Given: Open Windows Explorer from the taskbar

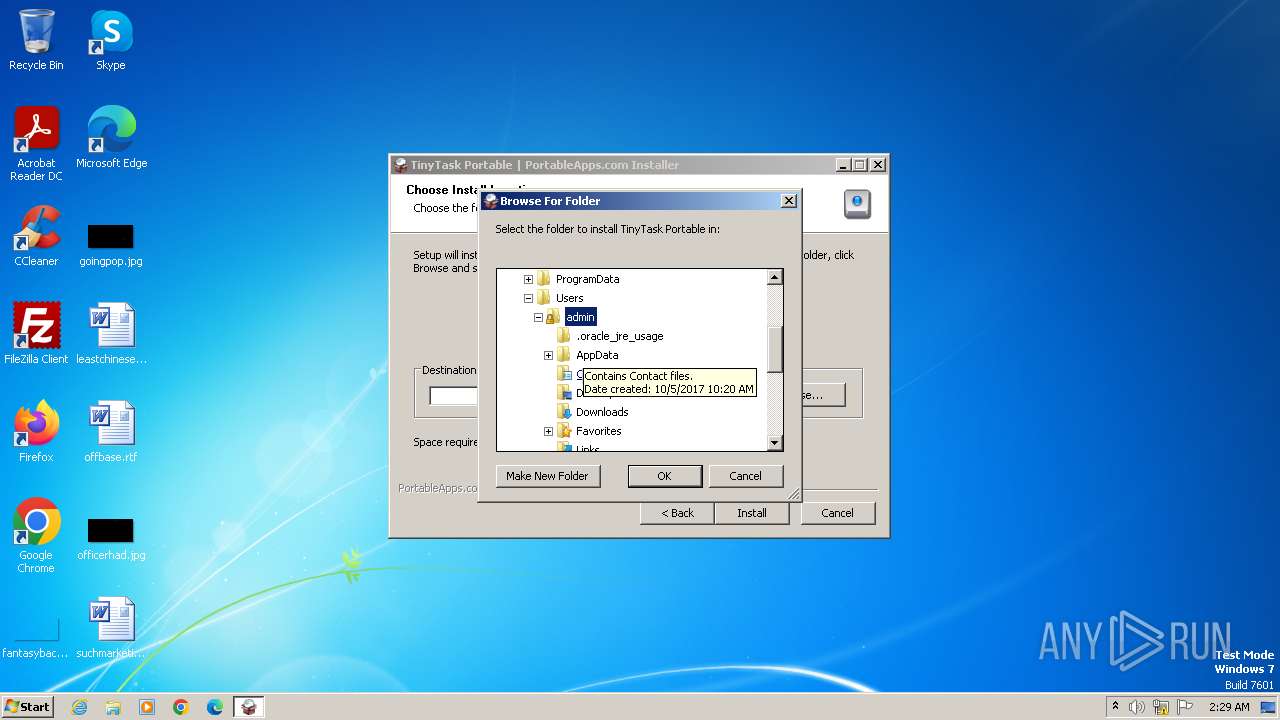Looking at the screenshot, I should click(x=113, y=707).
